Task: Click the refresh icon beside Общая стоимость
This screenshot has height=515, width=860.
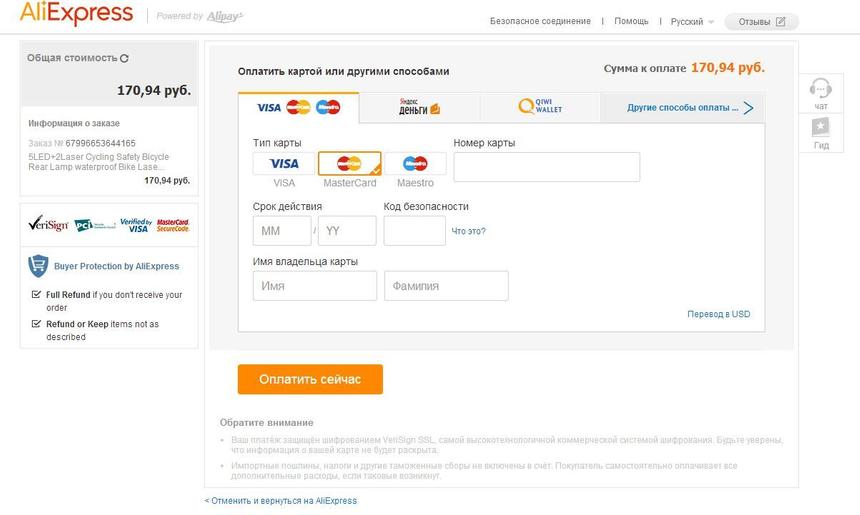Action: [x=124, y=58]
